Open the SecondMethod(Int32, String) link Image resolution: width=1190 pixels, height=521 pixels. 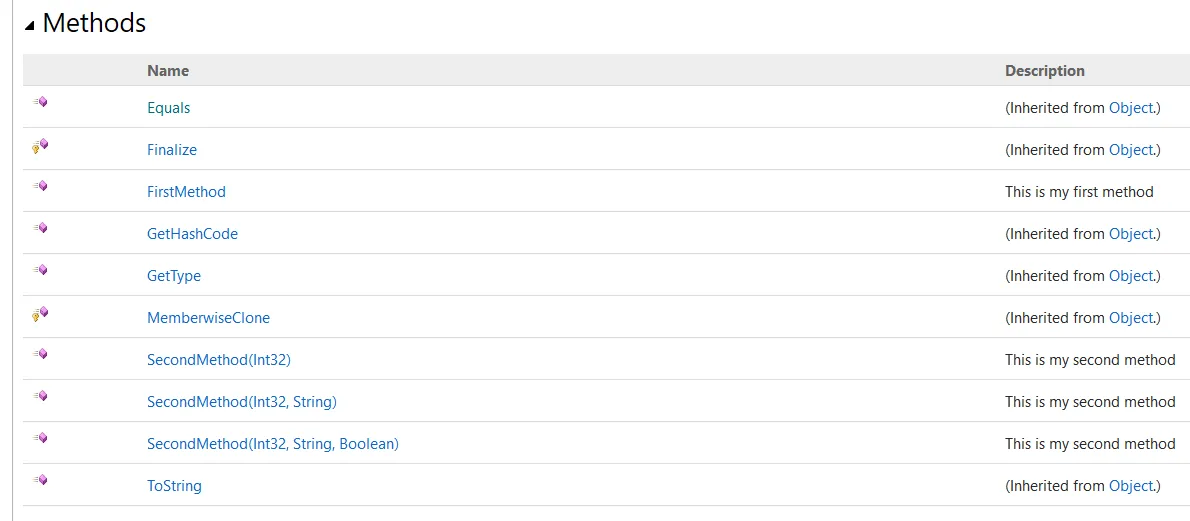(x=241, y=402)
